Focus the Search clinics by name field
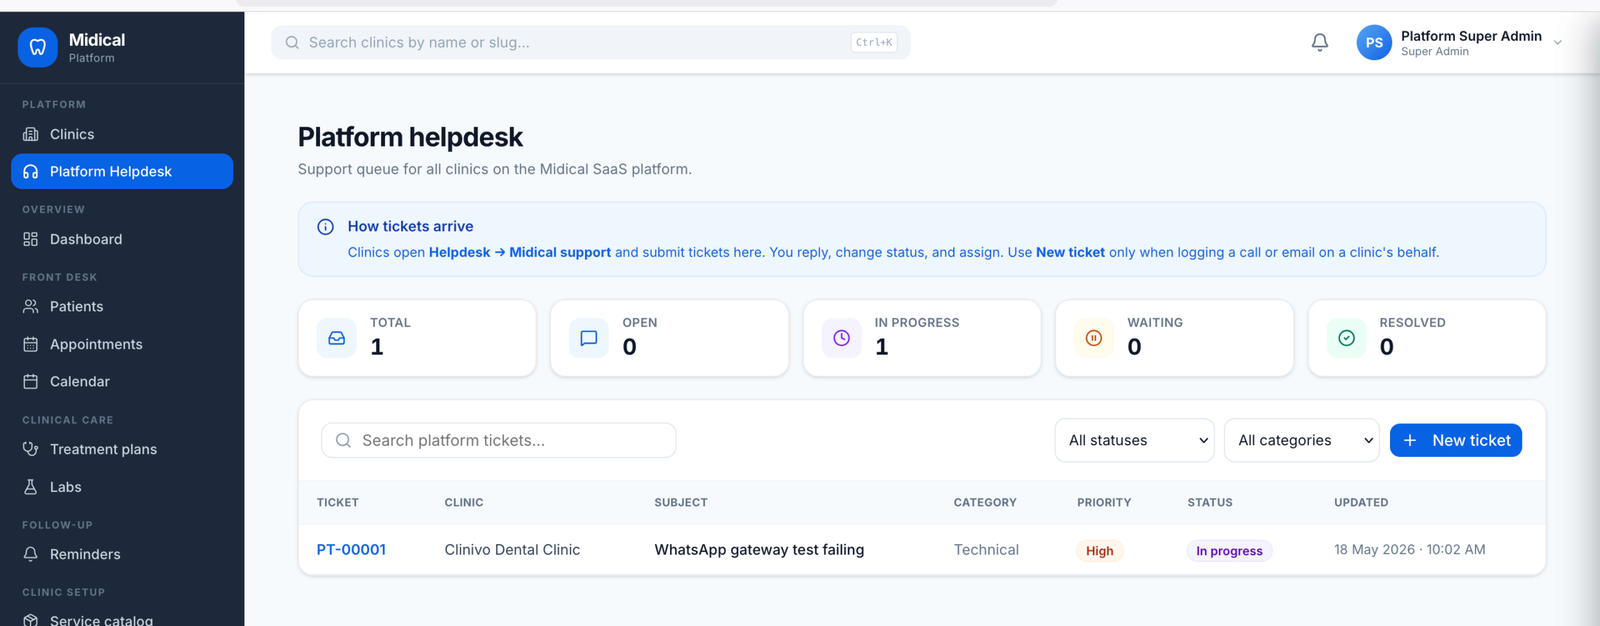 [x=591, y=42]
